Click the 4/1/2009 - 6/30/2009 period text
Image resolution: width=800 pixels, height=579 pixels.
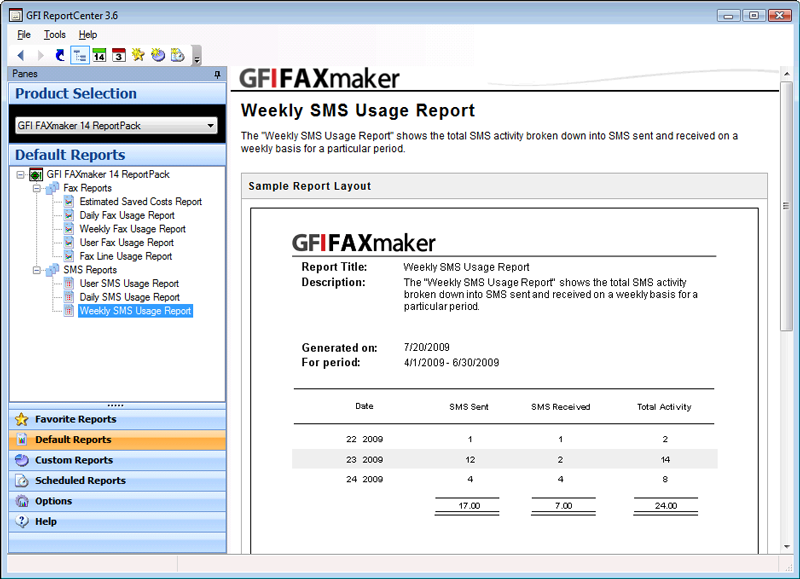click(x=452, y=363)
